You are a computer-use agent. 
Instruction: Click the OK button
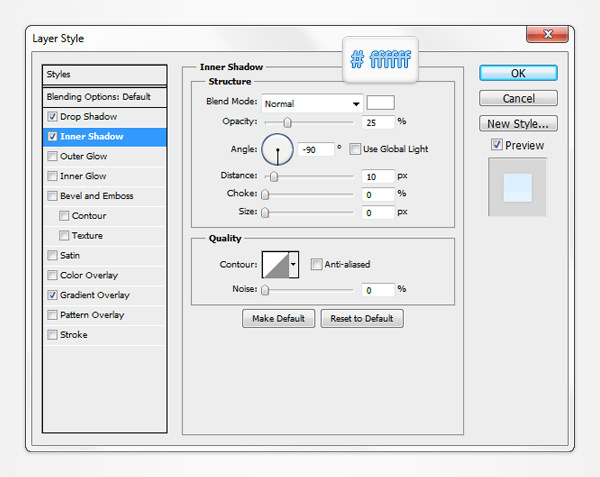[x=517, y=73]
